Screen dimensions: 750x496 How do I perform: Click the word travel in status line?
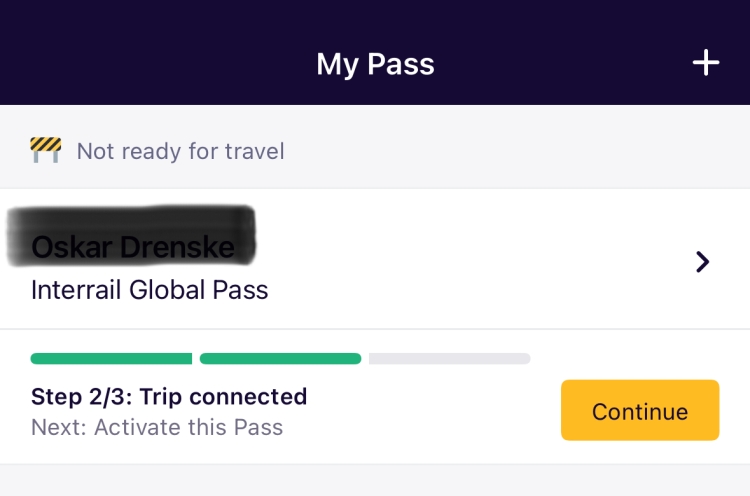(254, 151)
